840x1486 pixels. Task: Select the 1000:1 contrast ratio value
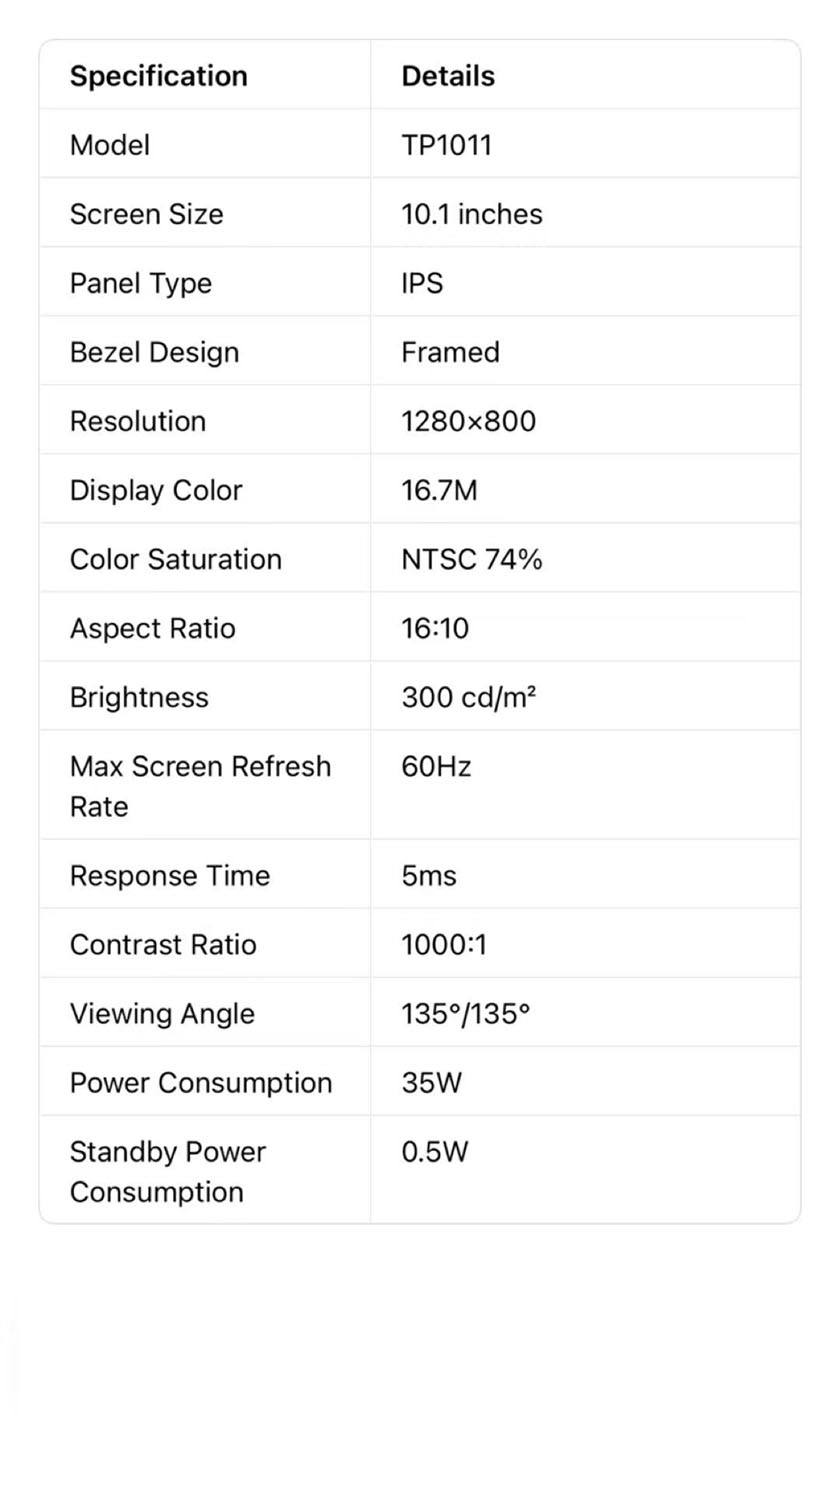pos(444,945)
